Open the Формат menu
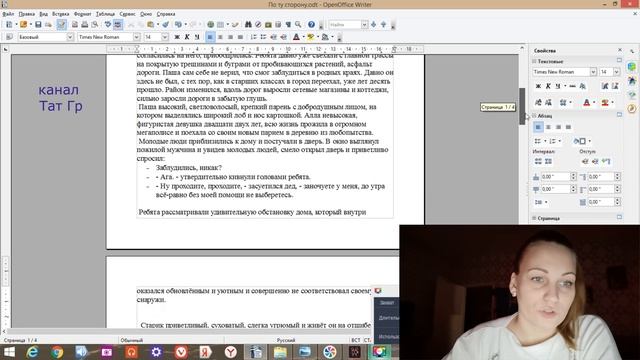This screenshot has width=640, height=360. pos(82,14)
